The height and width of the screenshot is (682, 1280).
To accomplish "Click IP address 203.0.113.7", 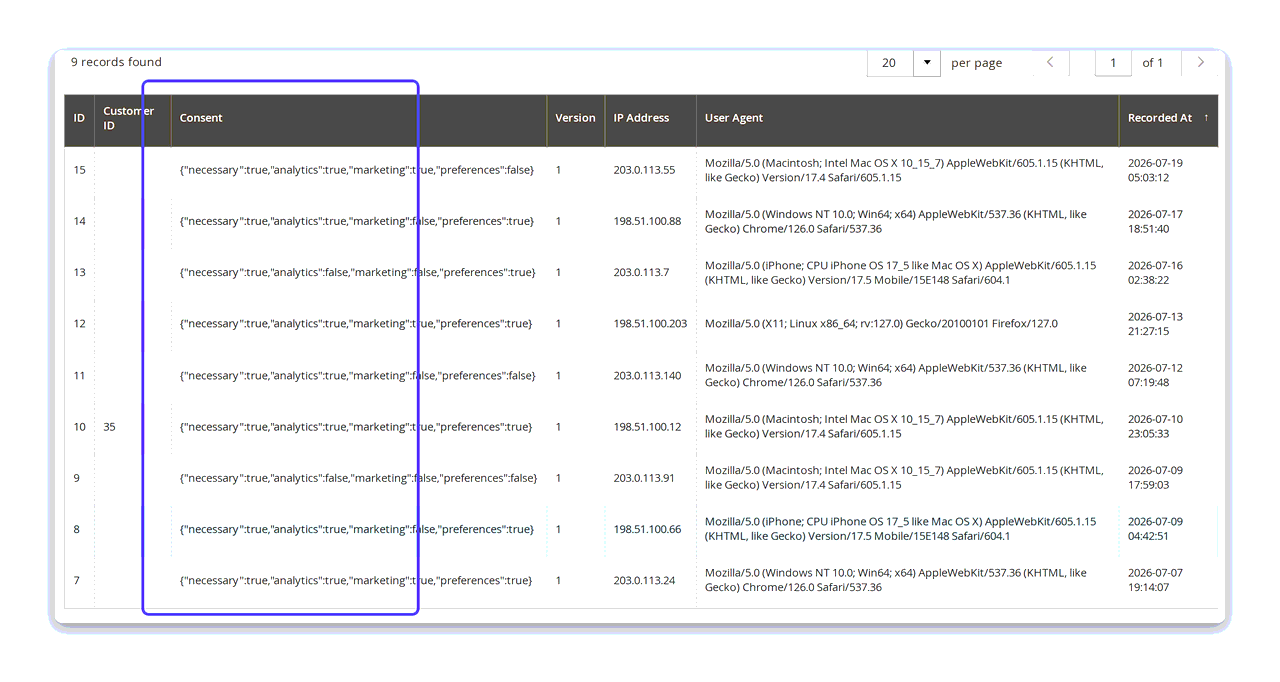I will (x=641, y=272).
